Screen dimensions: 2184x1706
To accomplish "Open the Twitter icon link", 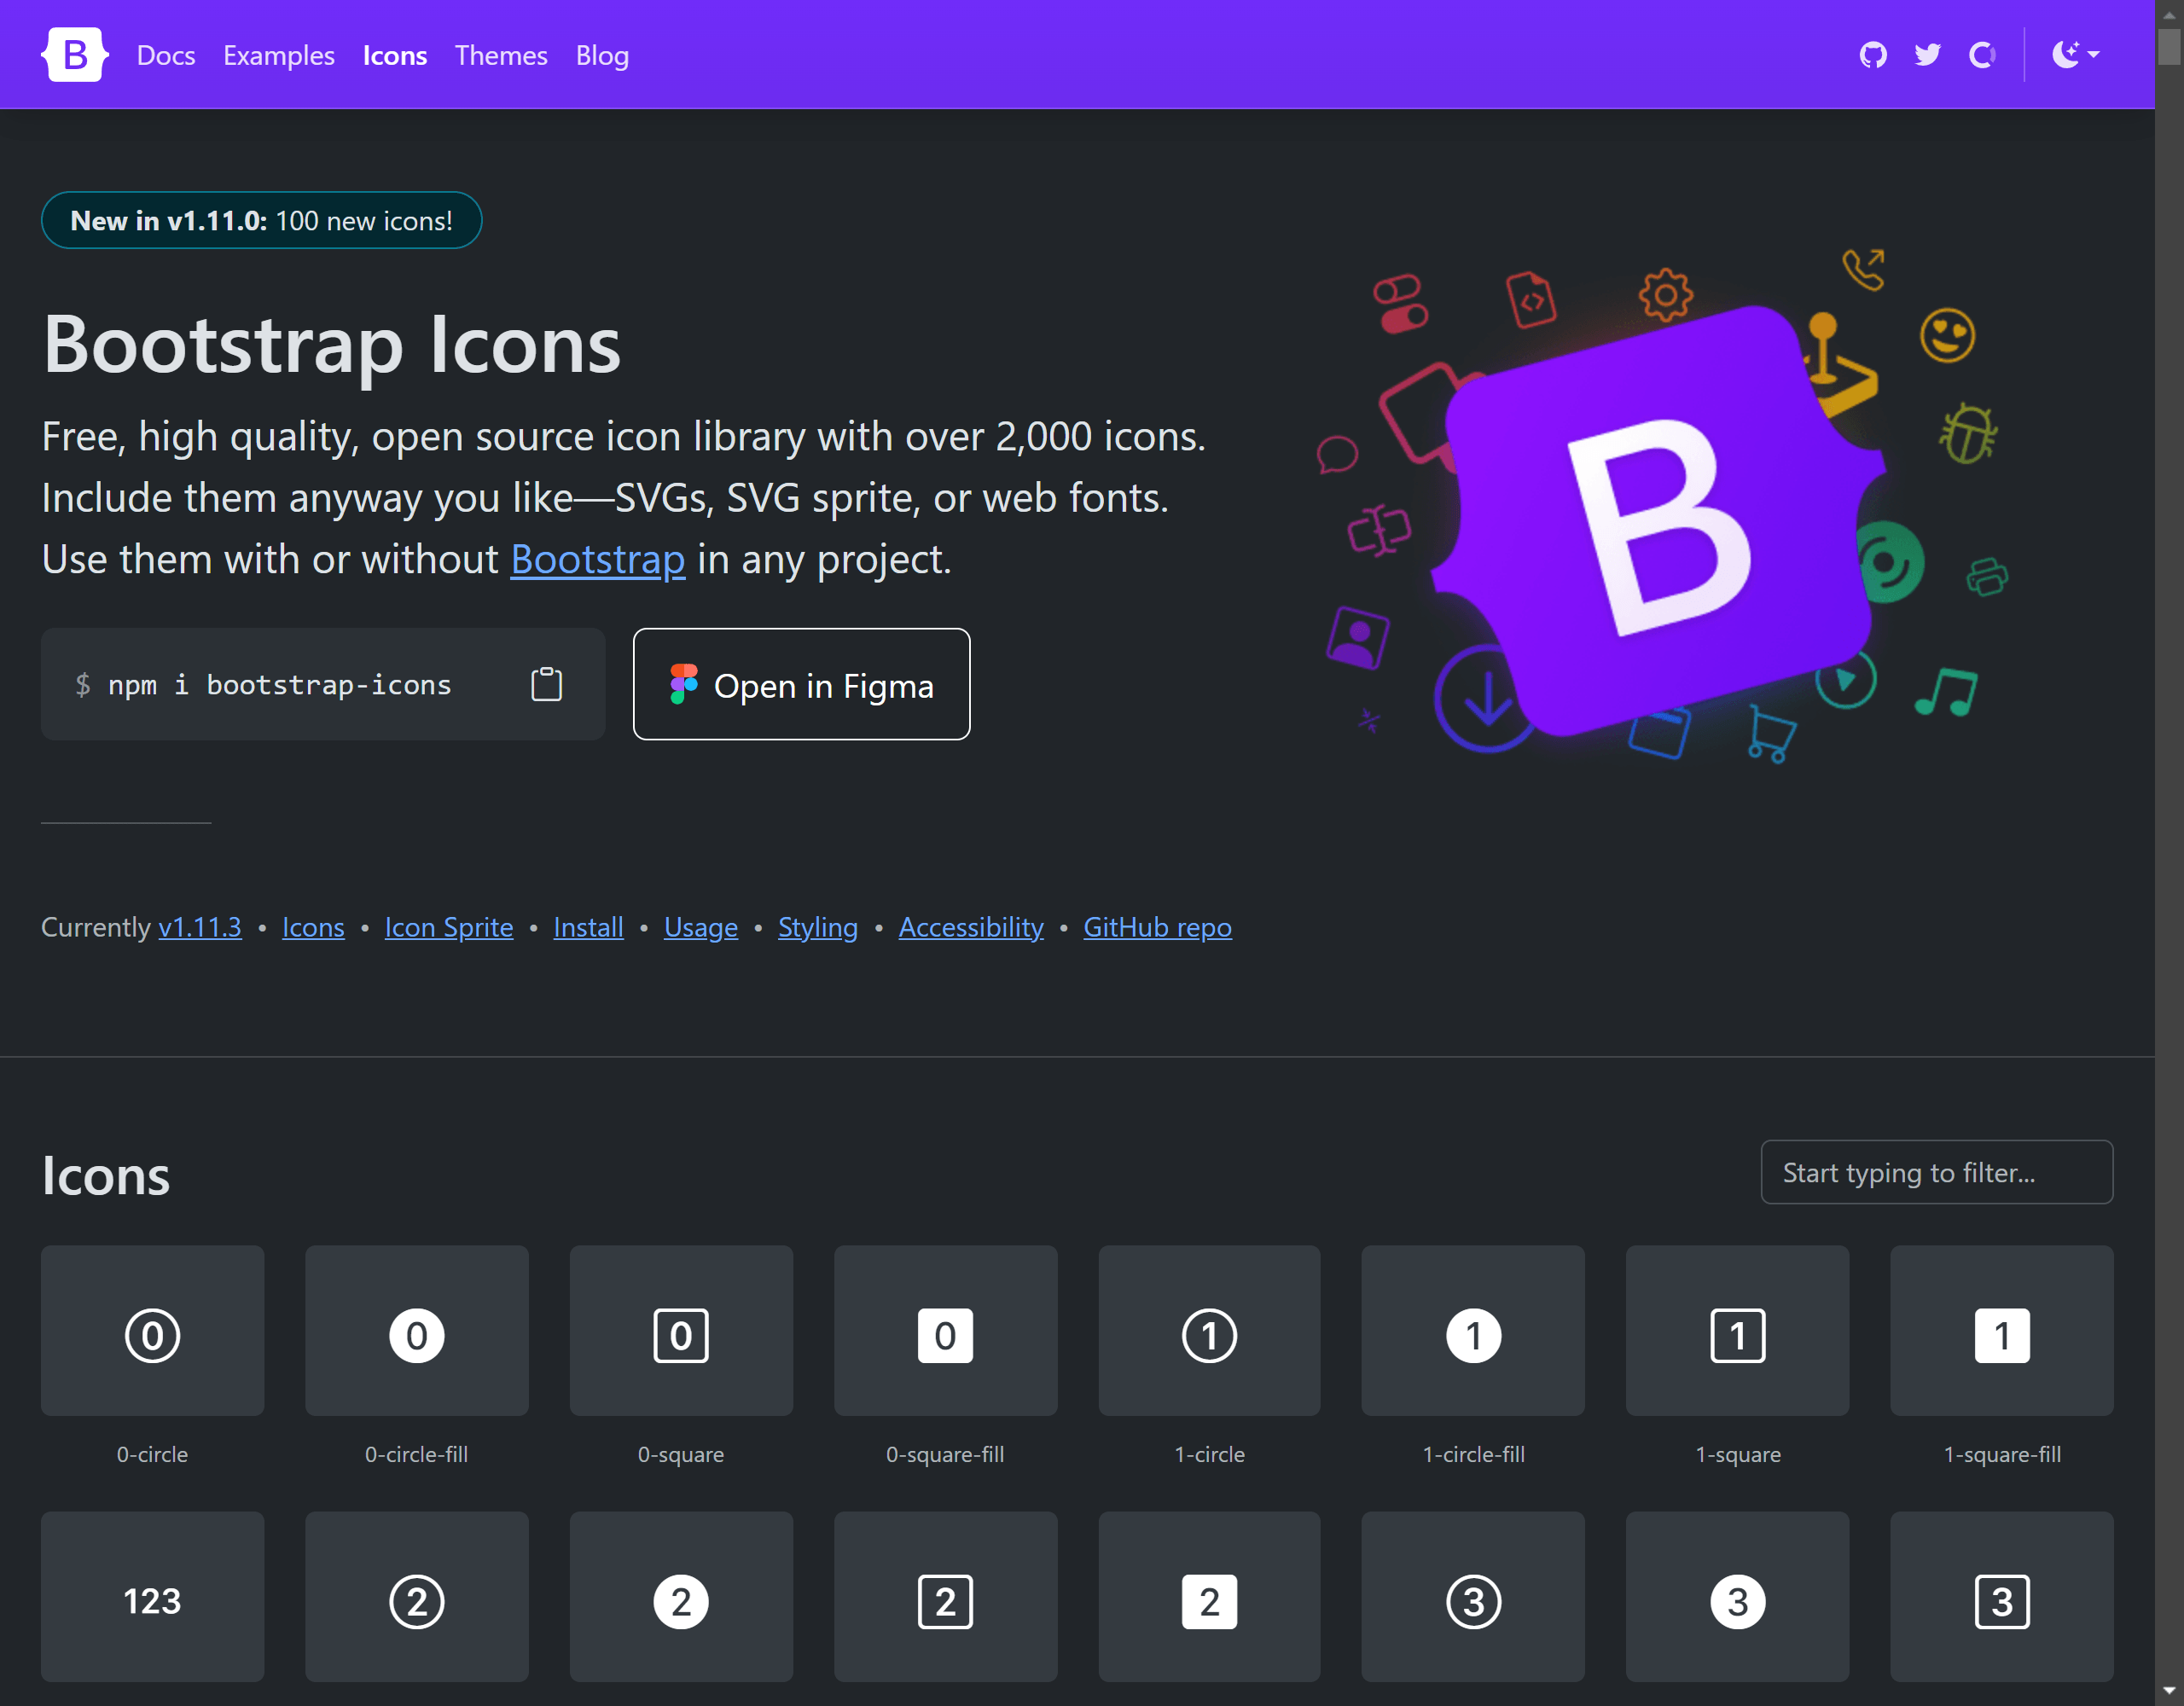I will point(1927,55).
